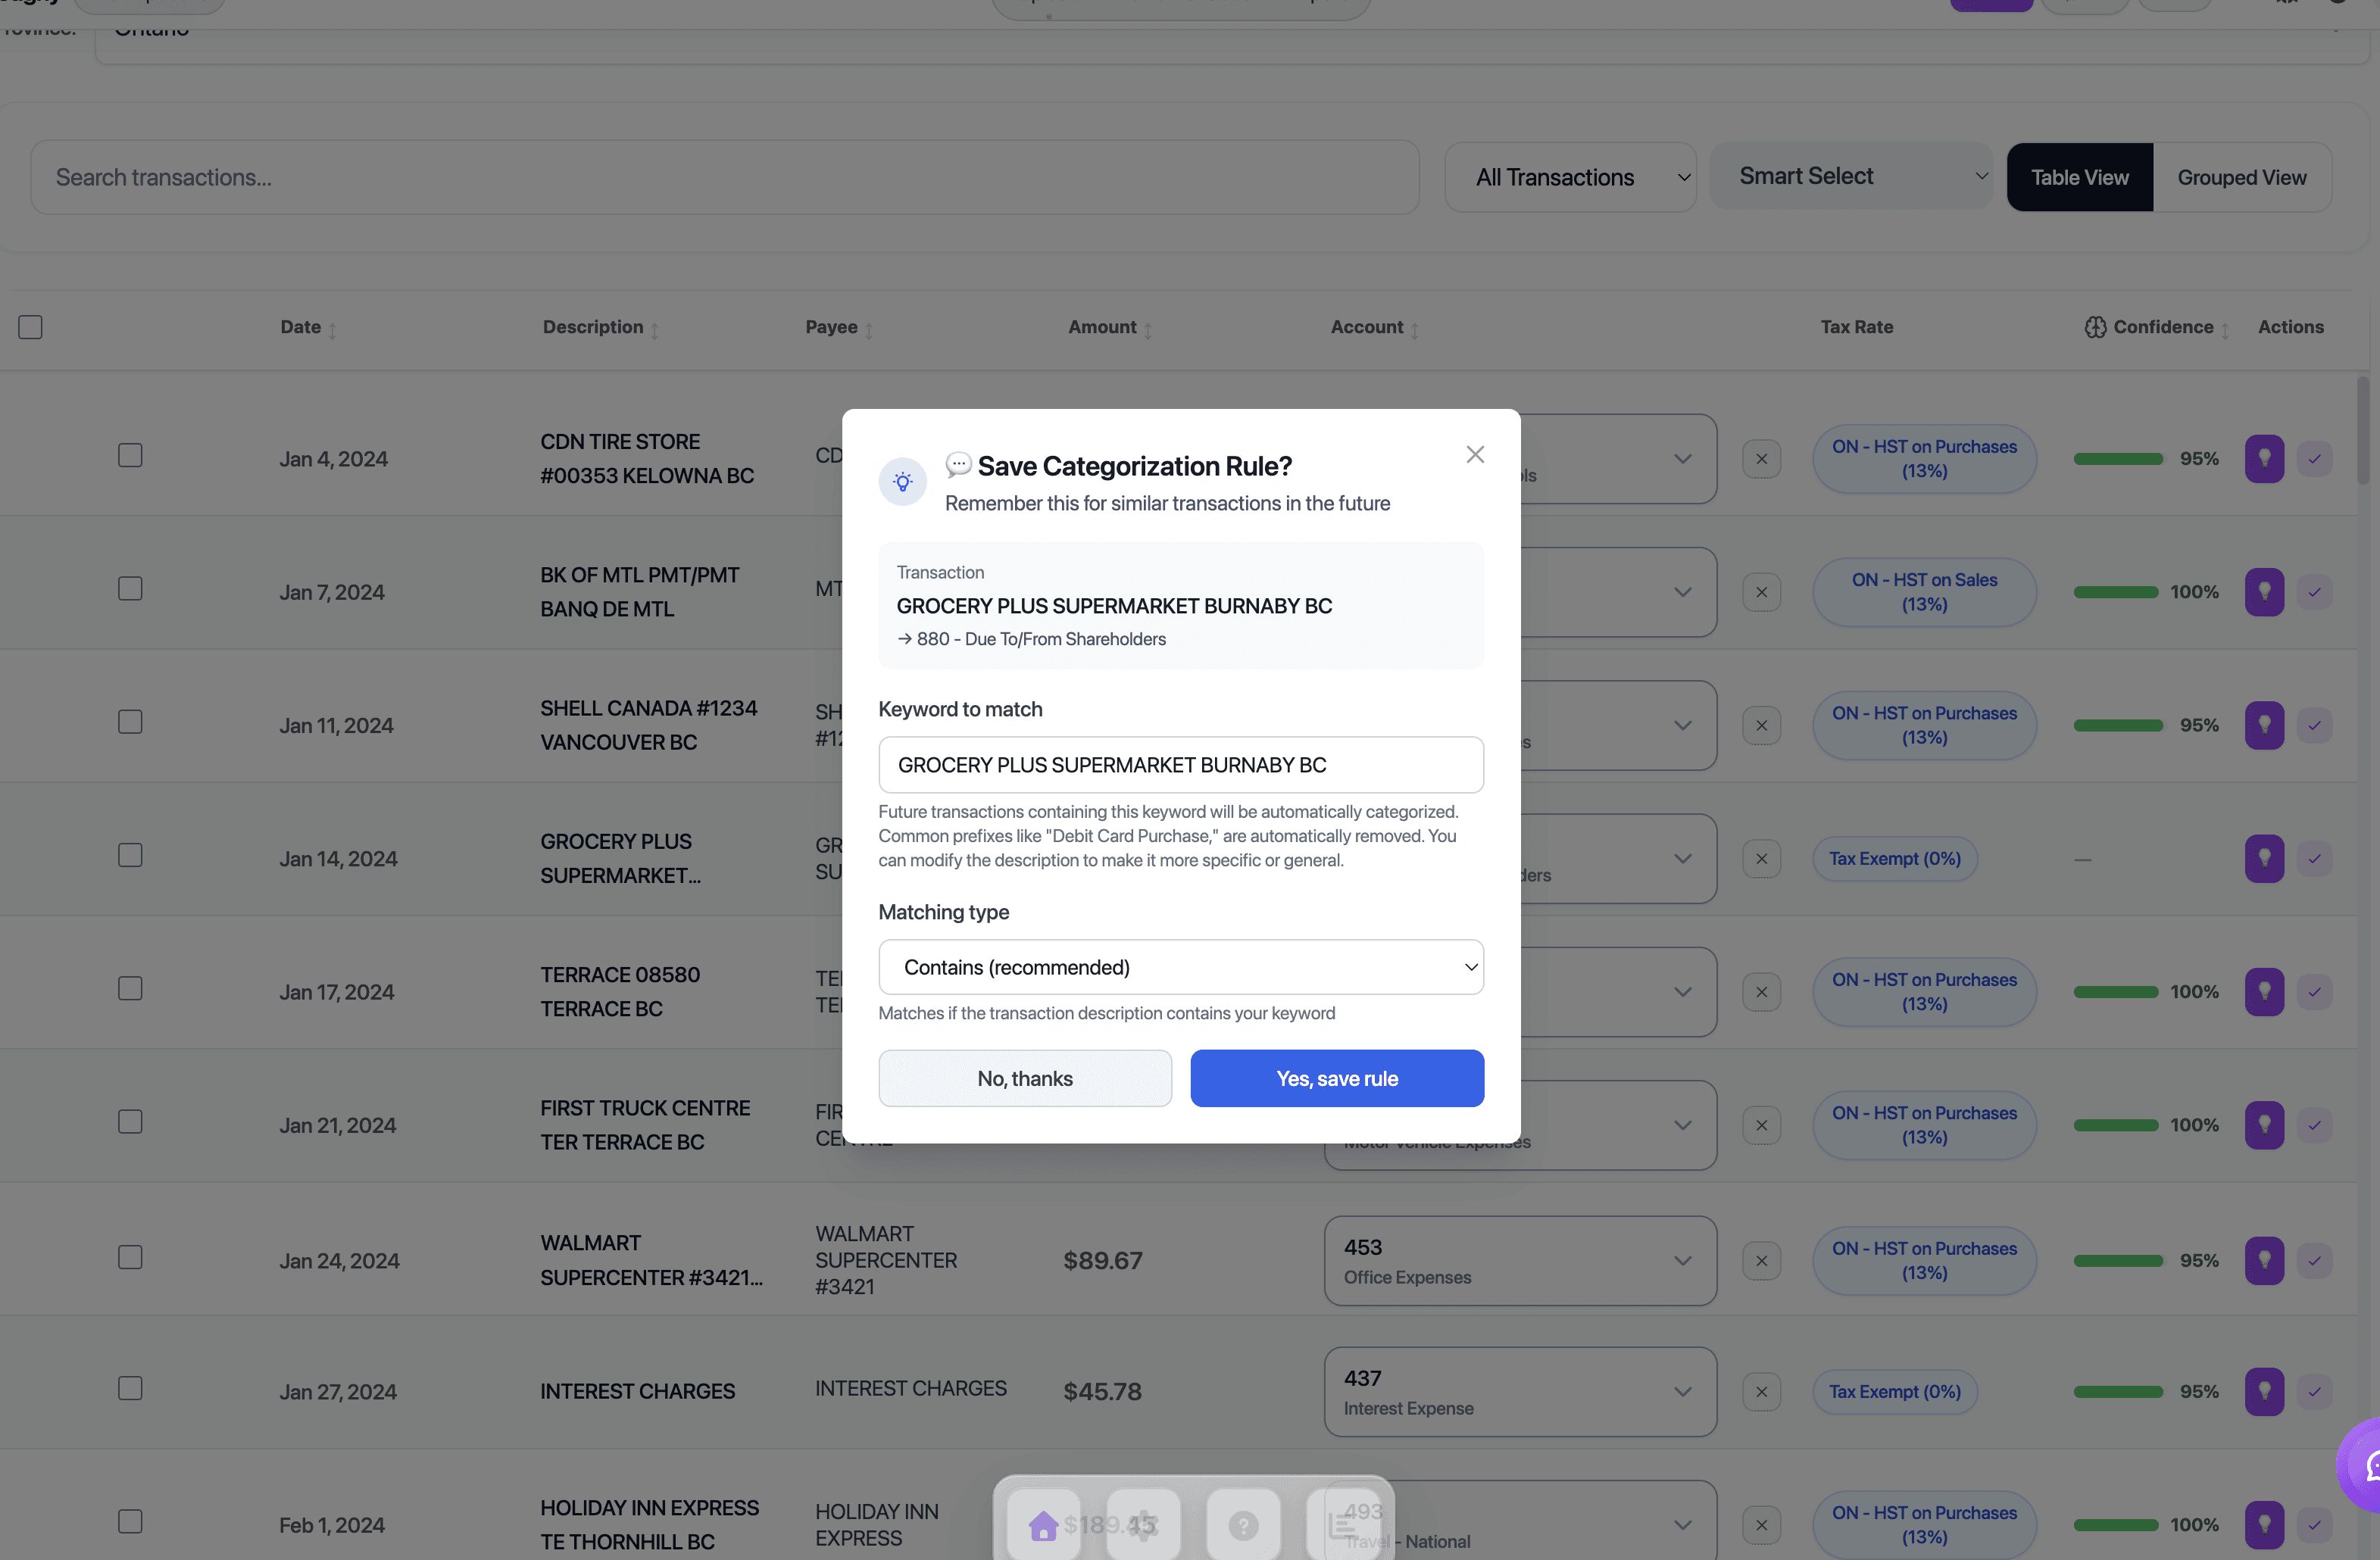Click No, thanks button
Screen dimensions: 2380x1560
pos(1024,1078)
